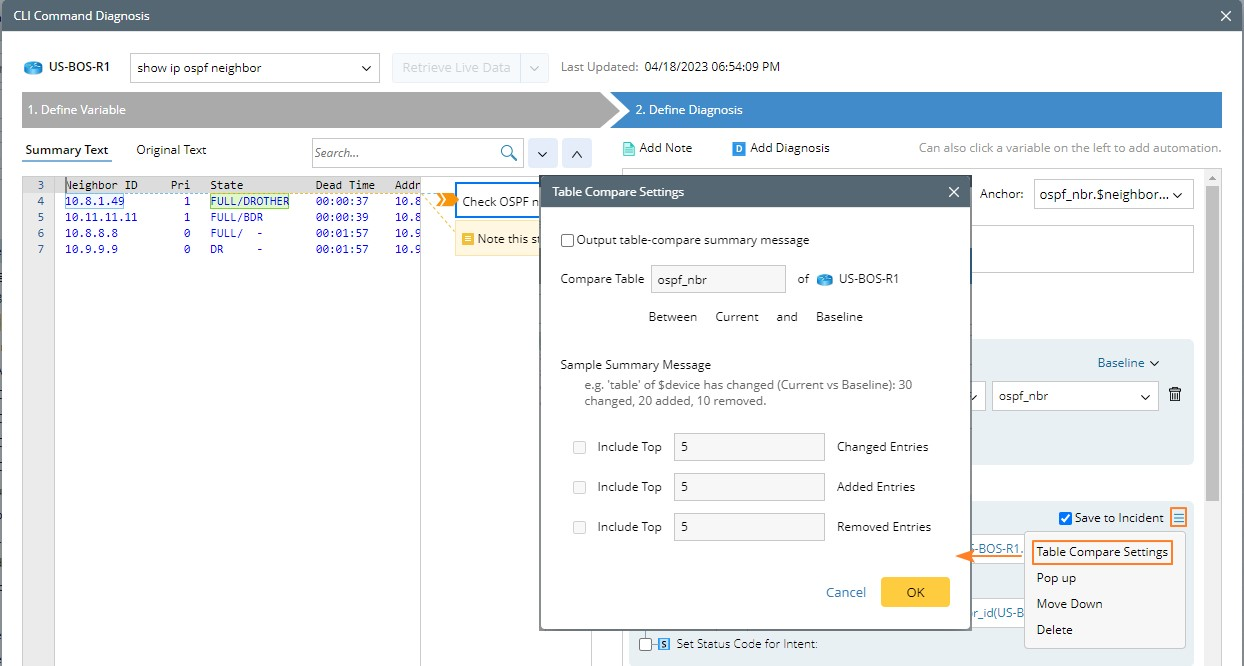Check Set Status Code for Intent
Viewport: 1244px width, 666px height.
[647, 644]
